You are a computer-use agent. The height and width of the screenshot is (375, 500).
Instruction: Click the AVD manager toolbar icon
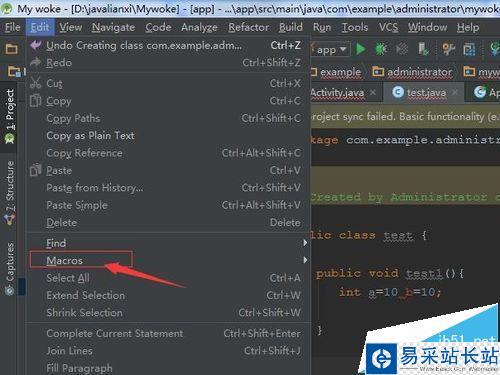click(x=469, y=49)
